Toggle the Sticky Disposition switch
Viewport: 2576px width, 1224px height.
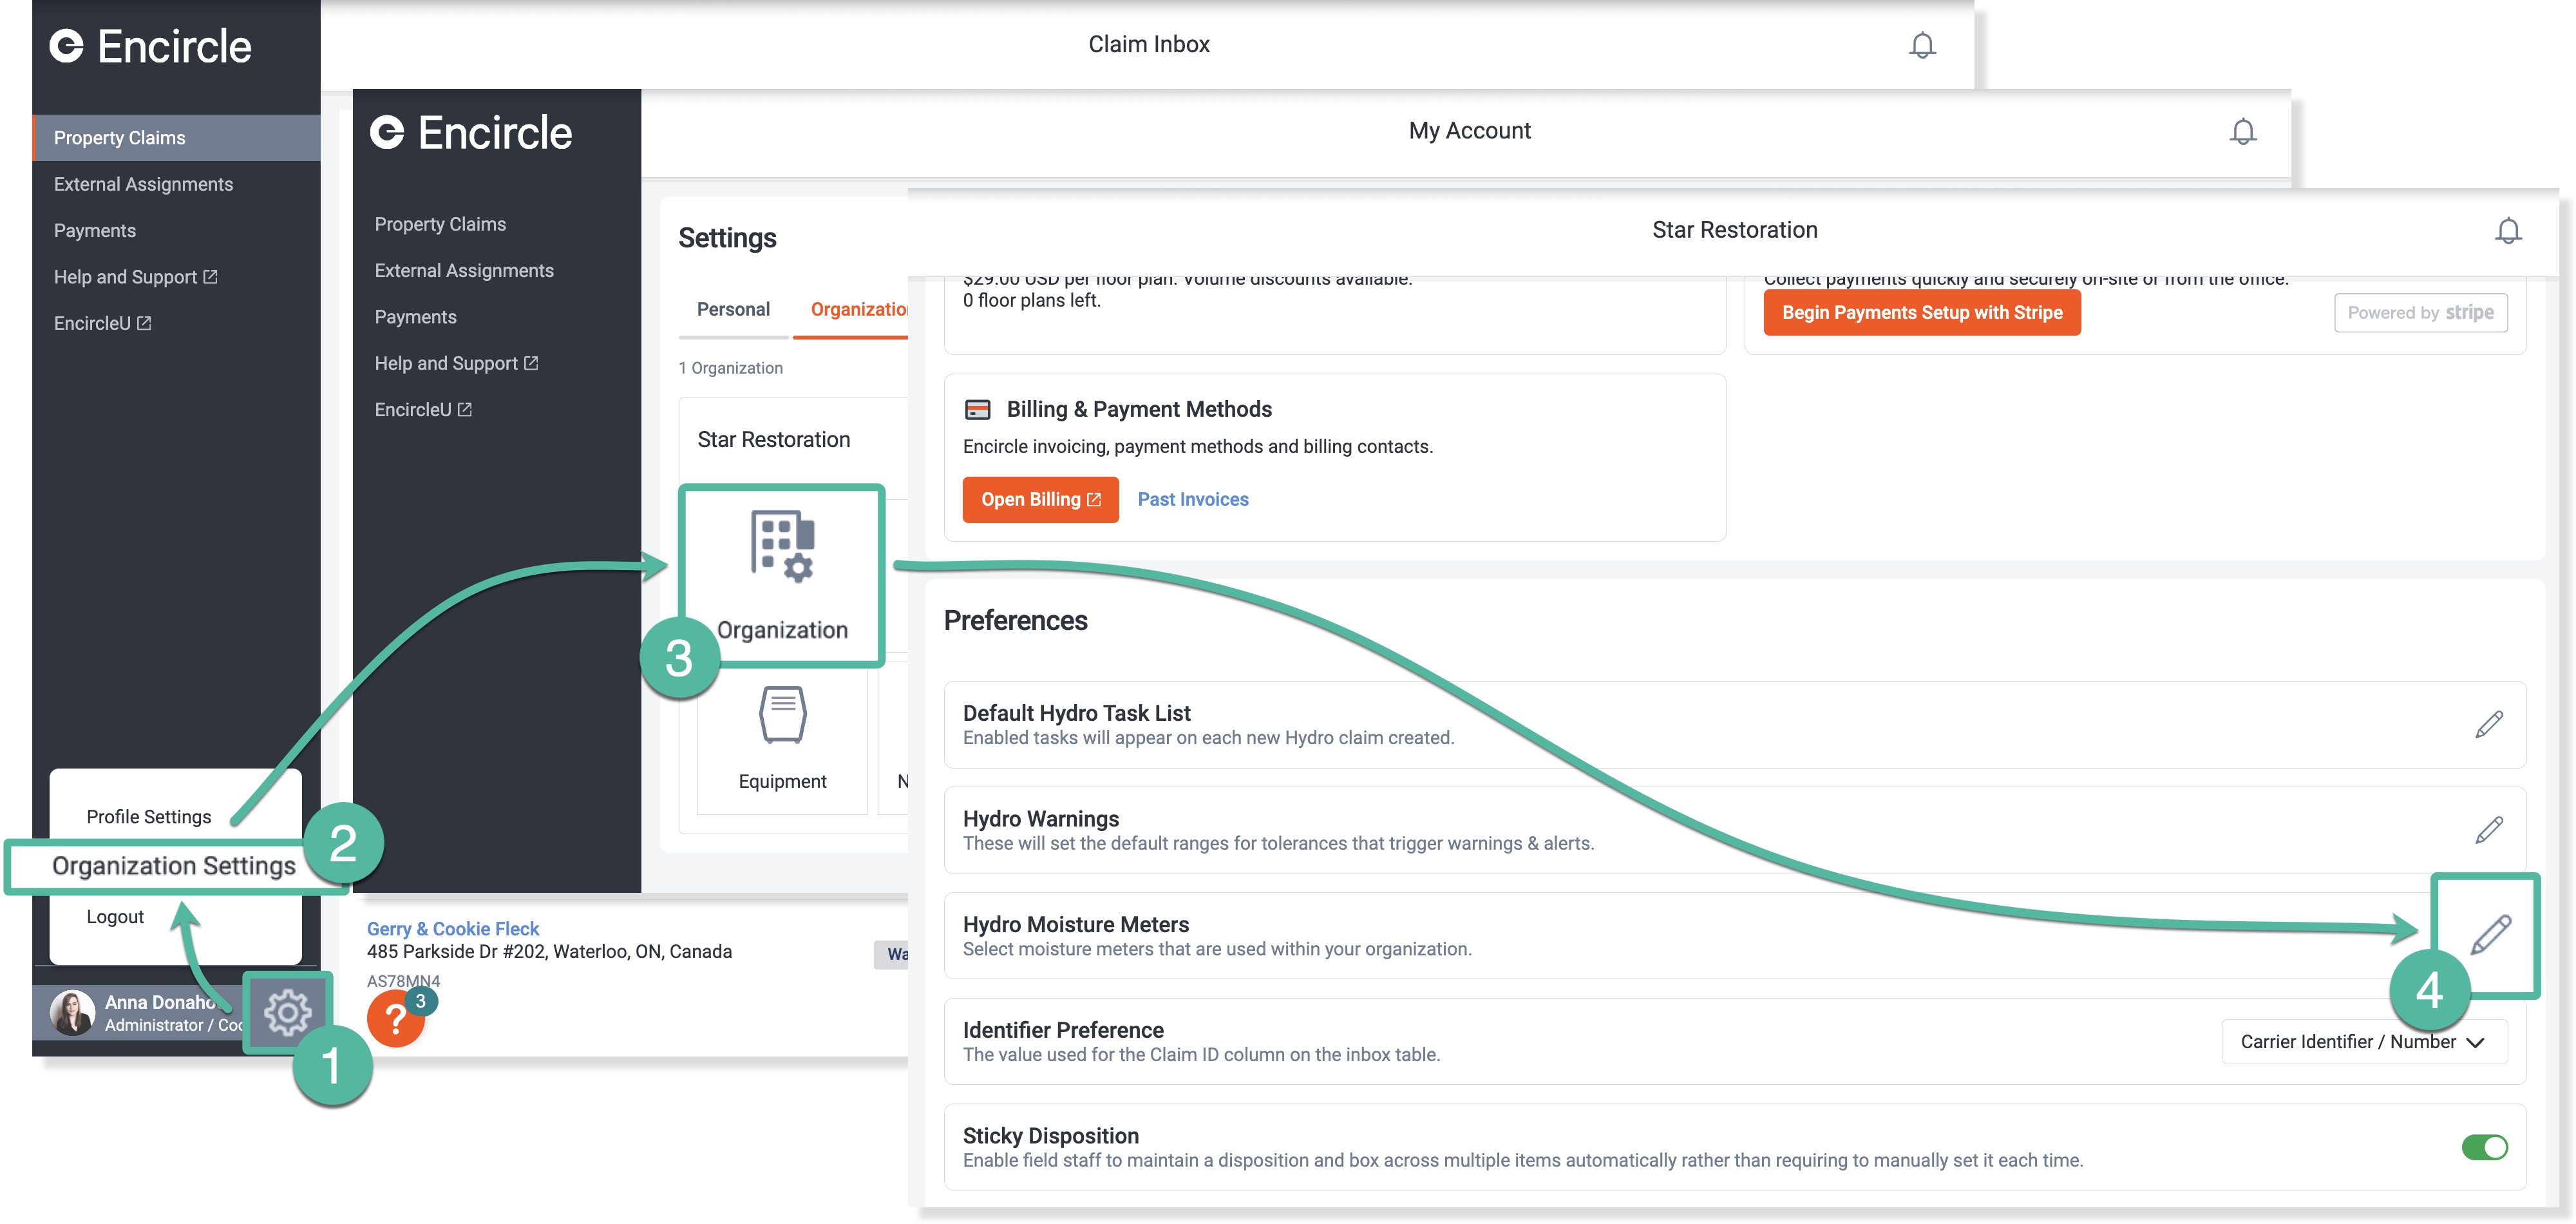(x=2484, y=1147)
